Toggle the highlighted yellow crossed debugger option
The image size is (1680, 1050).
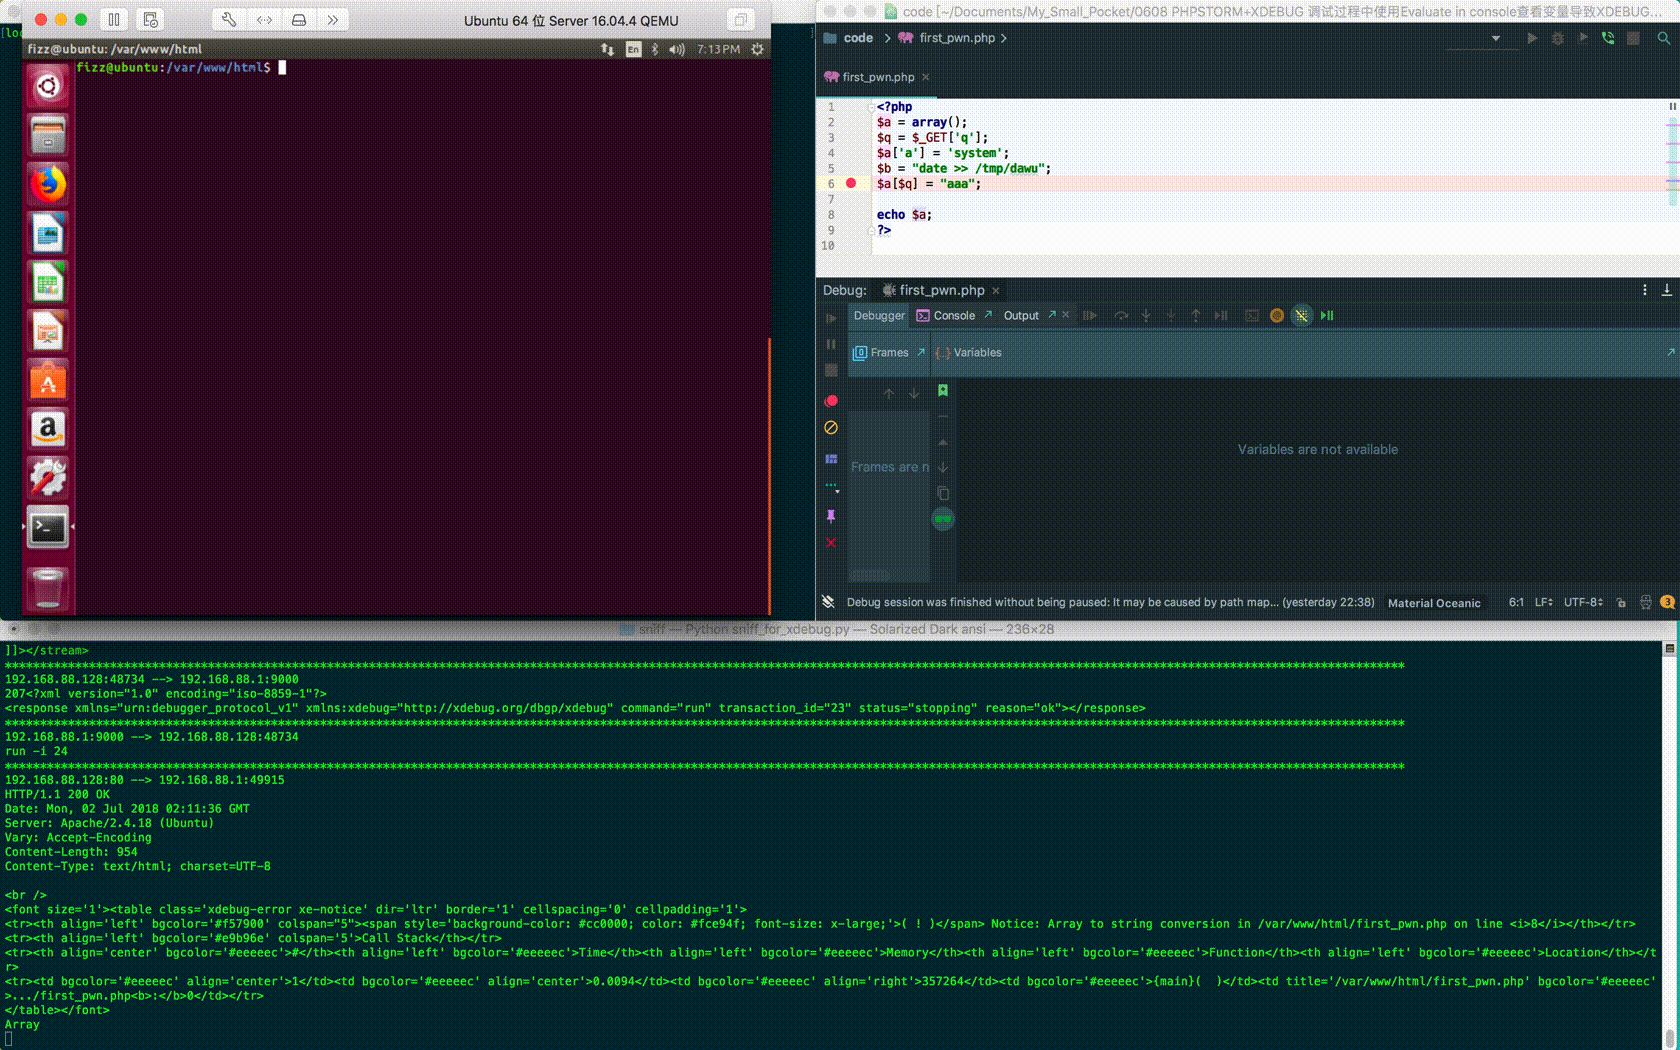tap(1301, 315)
